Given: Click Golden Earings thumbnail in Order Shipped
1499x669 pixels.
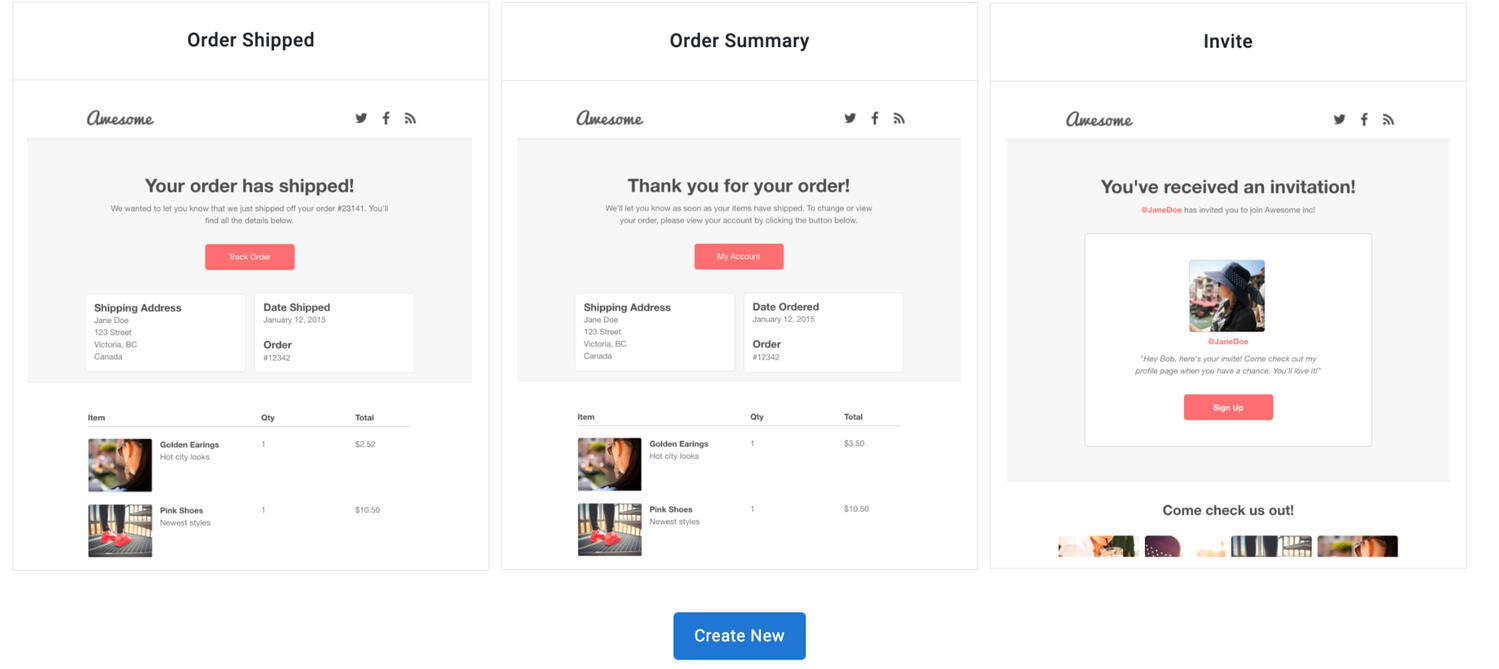Looking at the screenshot, I should tap(120, 465).
